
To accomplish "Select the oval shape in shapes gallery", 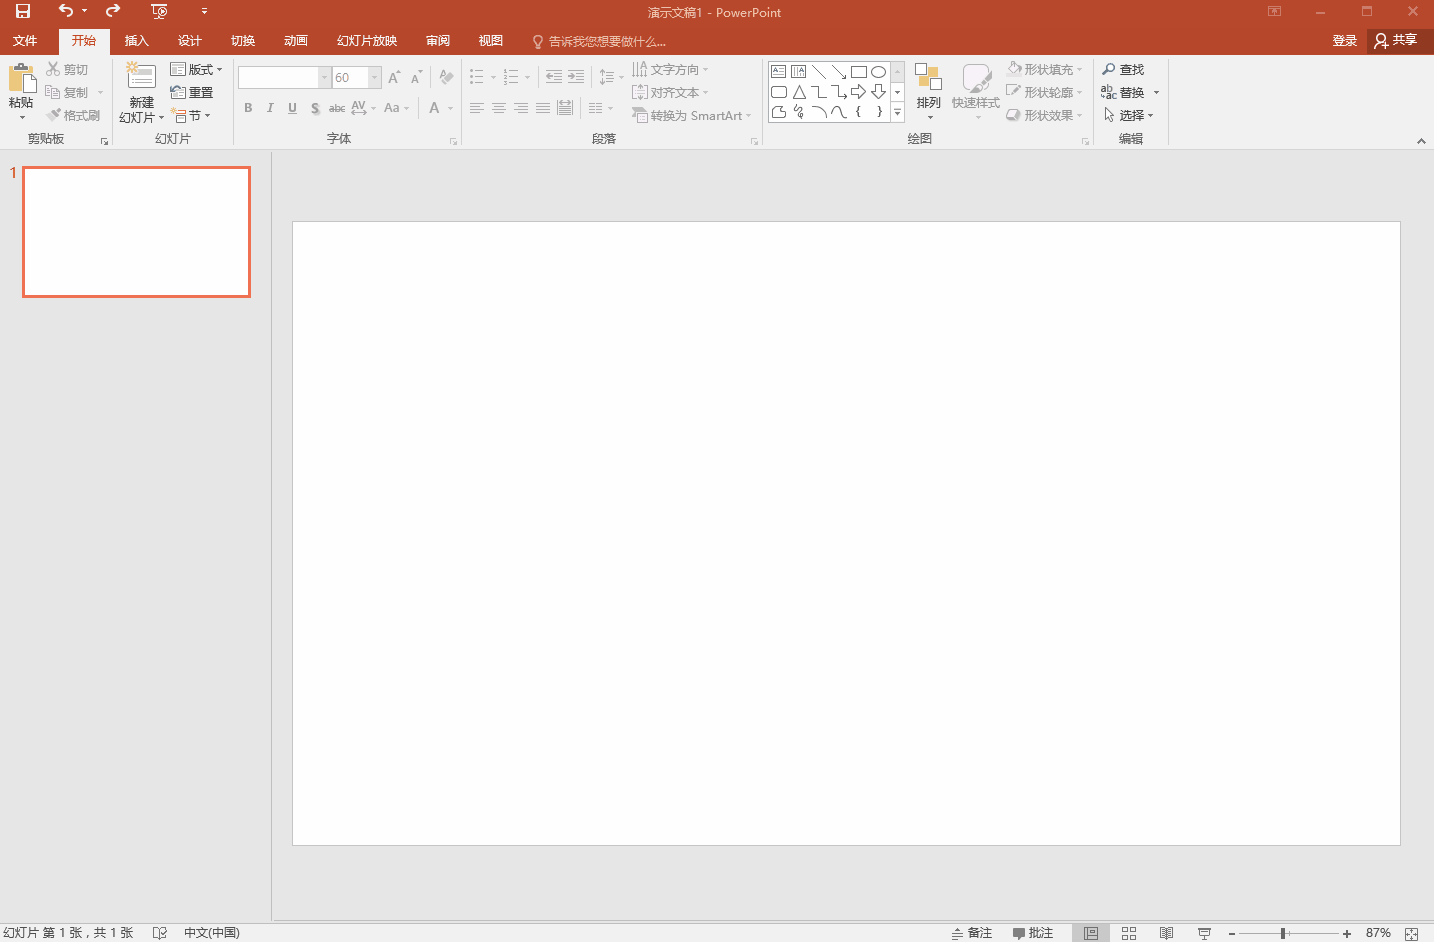I will coord(878,72).
